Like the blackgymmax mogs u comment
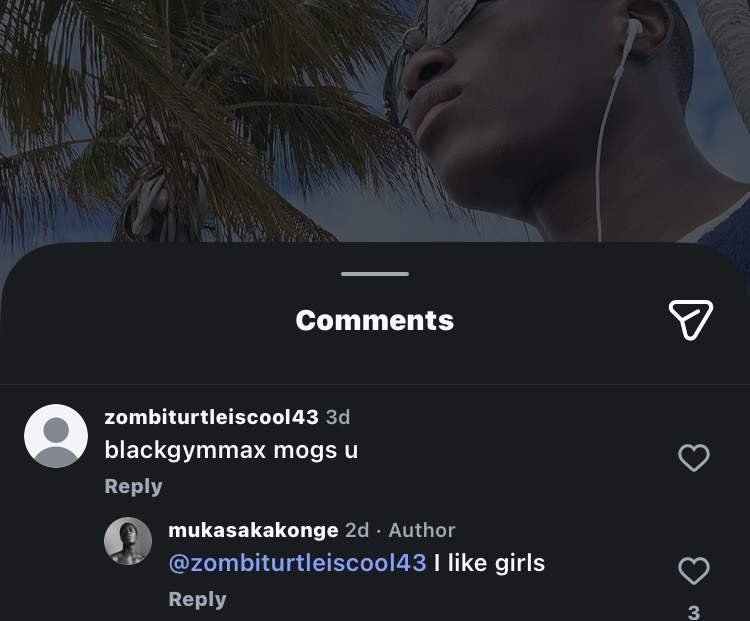Image resolution: width=750 pixels, height=621 pixels. point(694,457)
